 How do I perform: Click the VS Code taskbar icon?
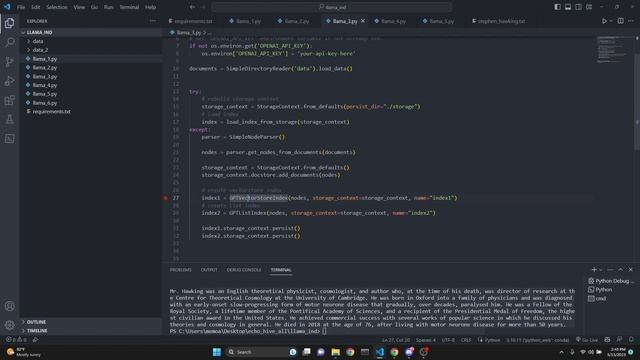click(380, 352)
